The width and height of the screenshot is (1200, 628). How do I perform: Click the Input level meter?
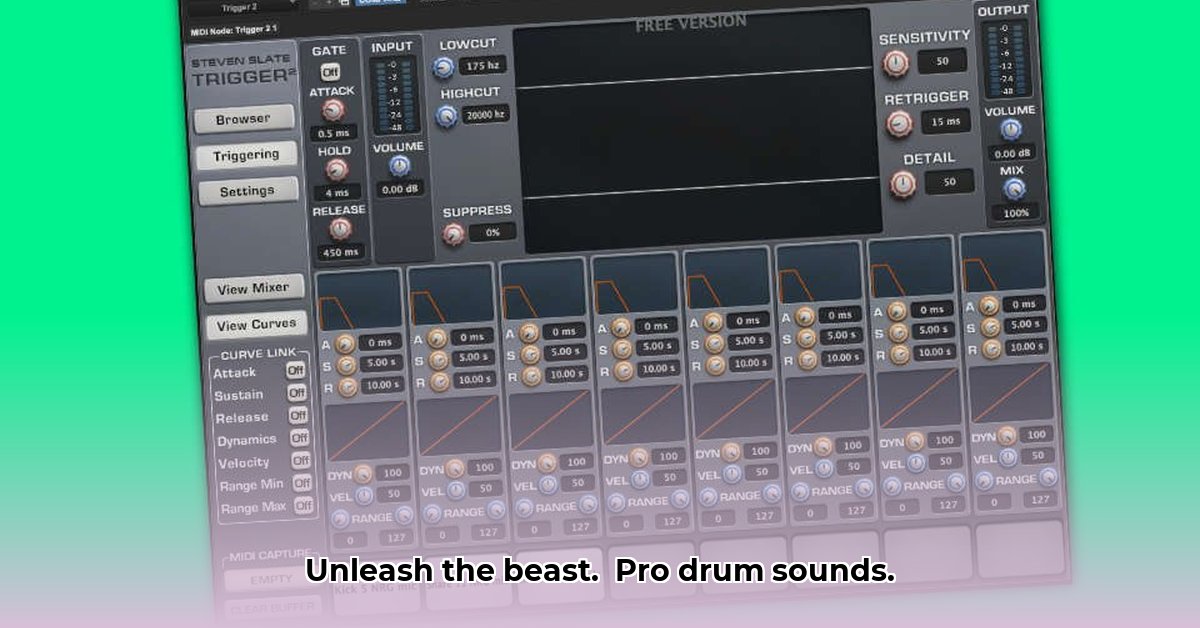(397, 97)
